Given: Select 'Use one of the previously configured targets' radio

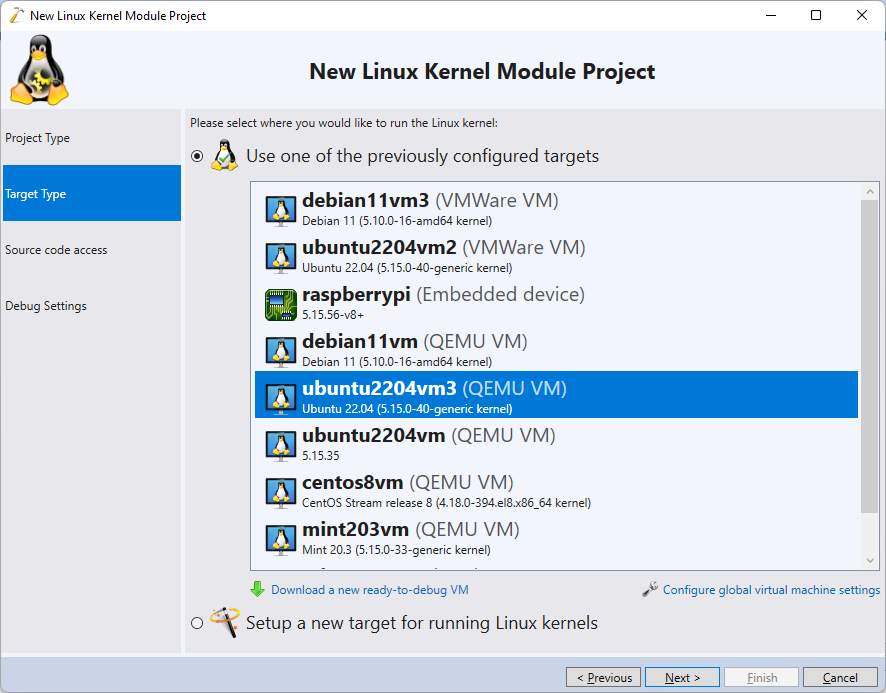Looking at the screenshot, I should 197,156.
